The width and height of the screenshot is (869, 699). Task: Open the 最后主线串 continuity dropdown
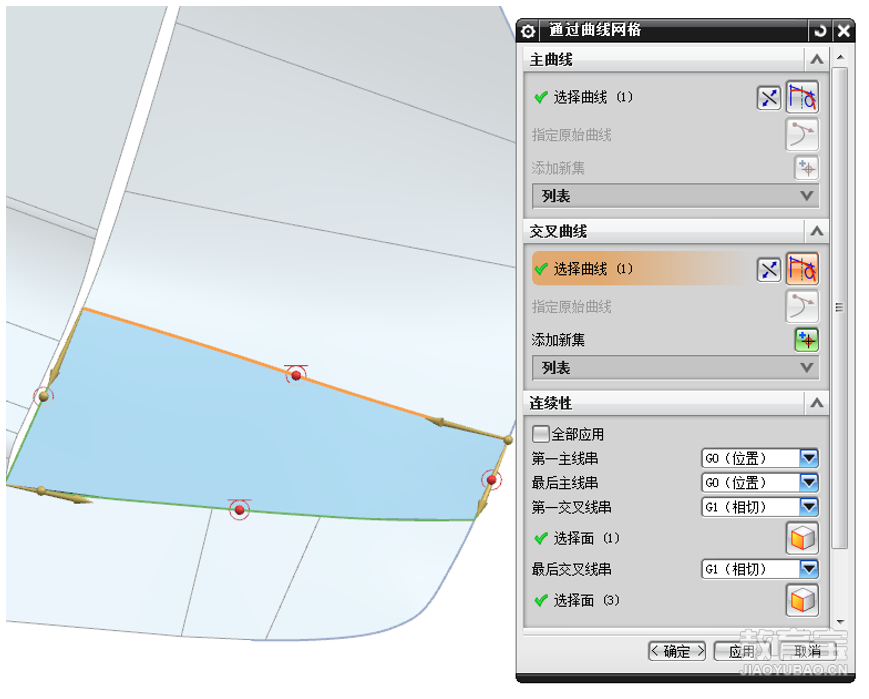click(x=809, y=483)
